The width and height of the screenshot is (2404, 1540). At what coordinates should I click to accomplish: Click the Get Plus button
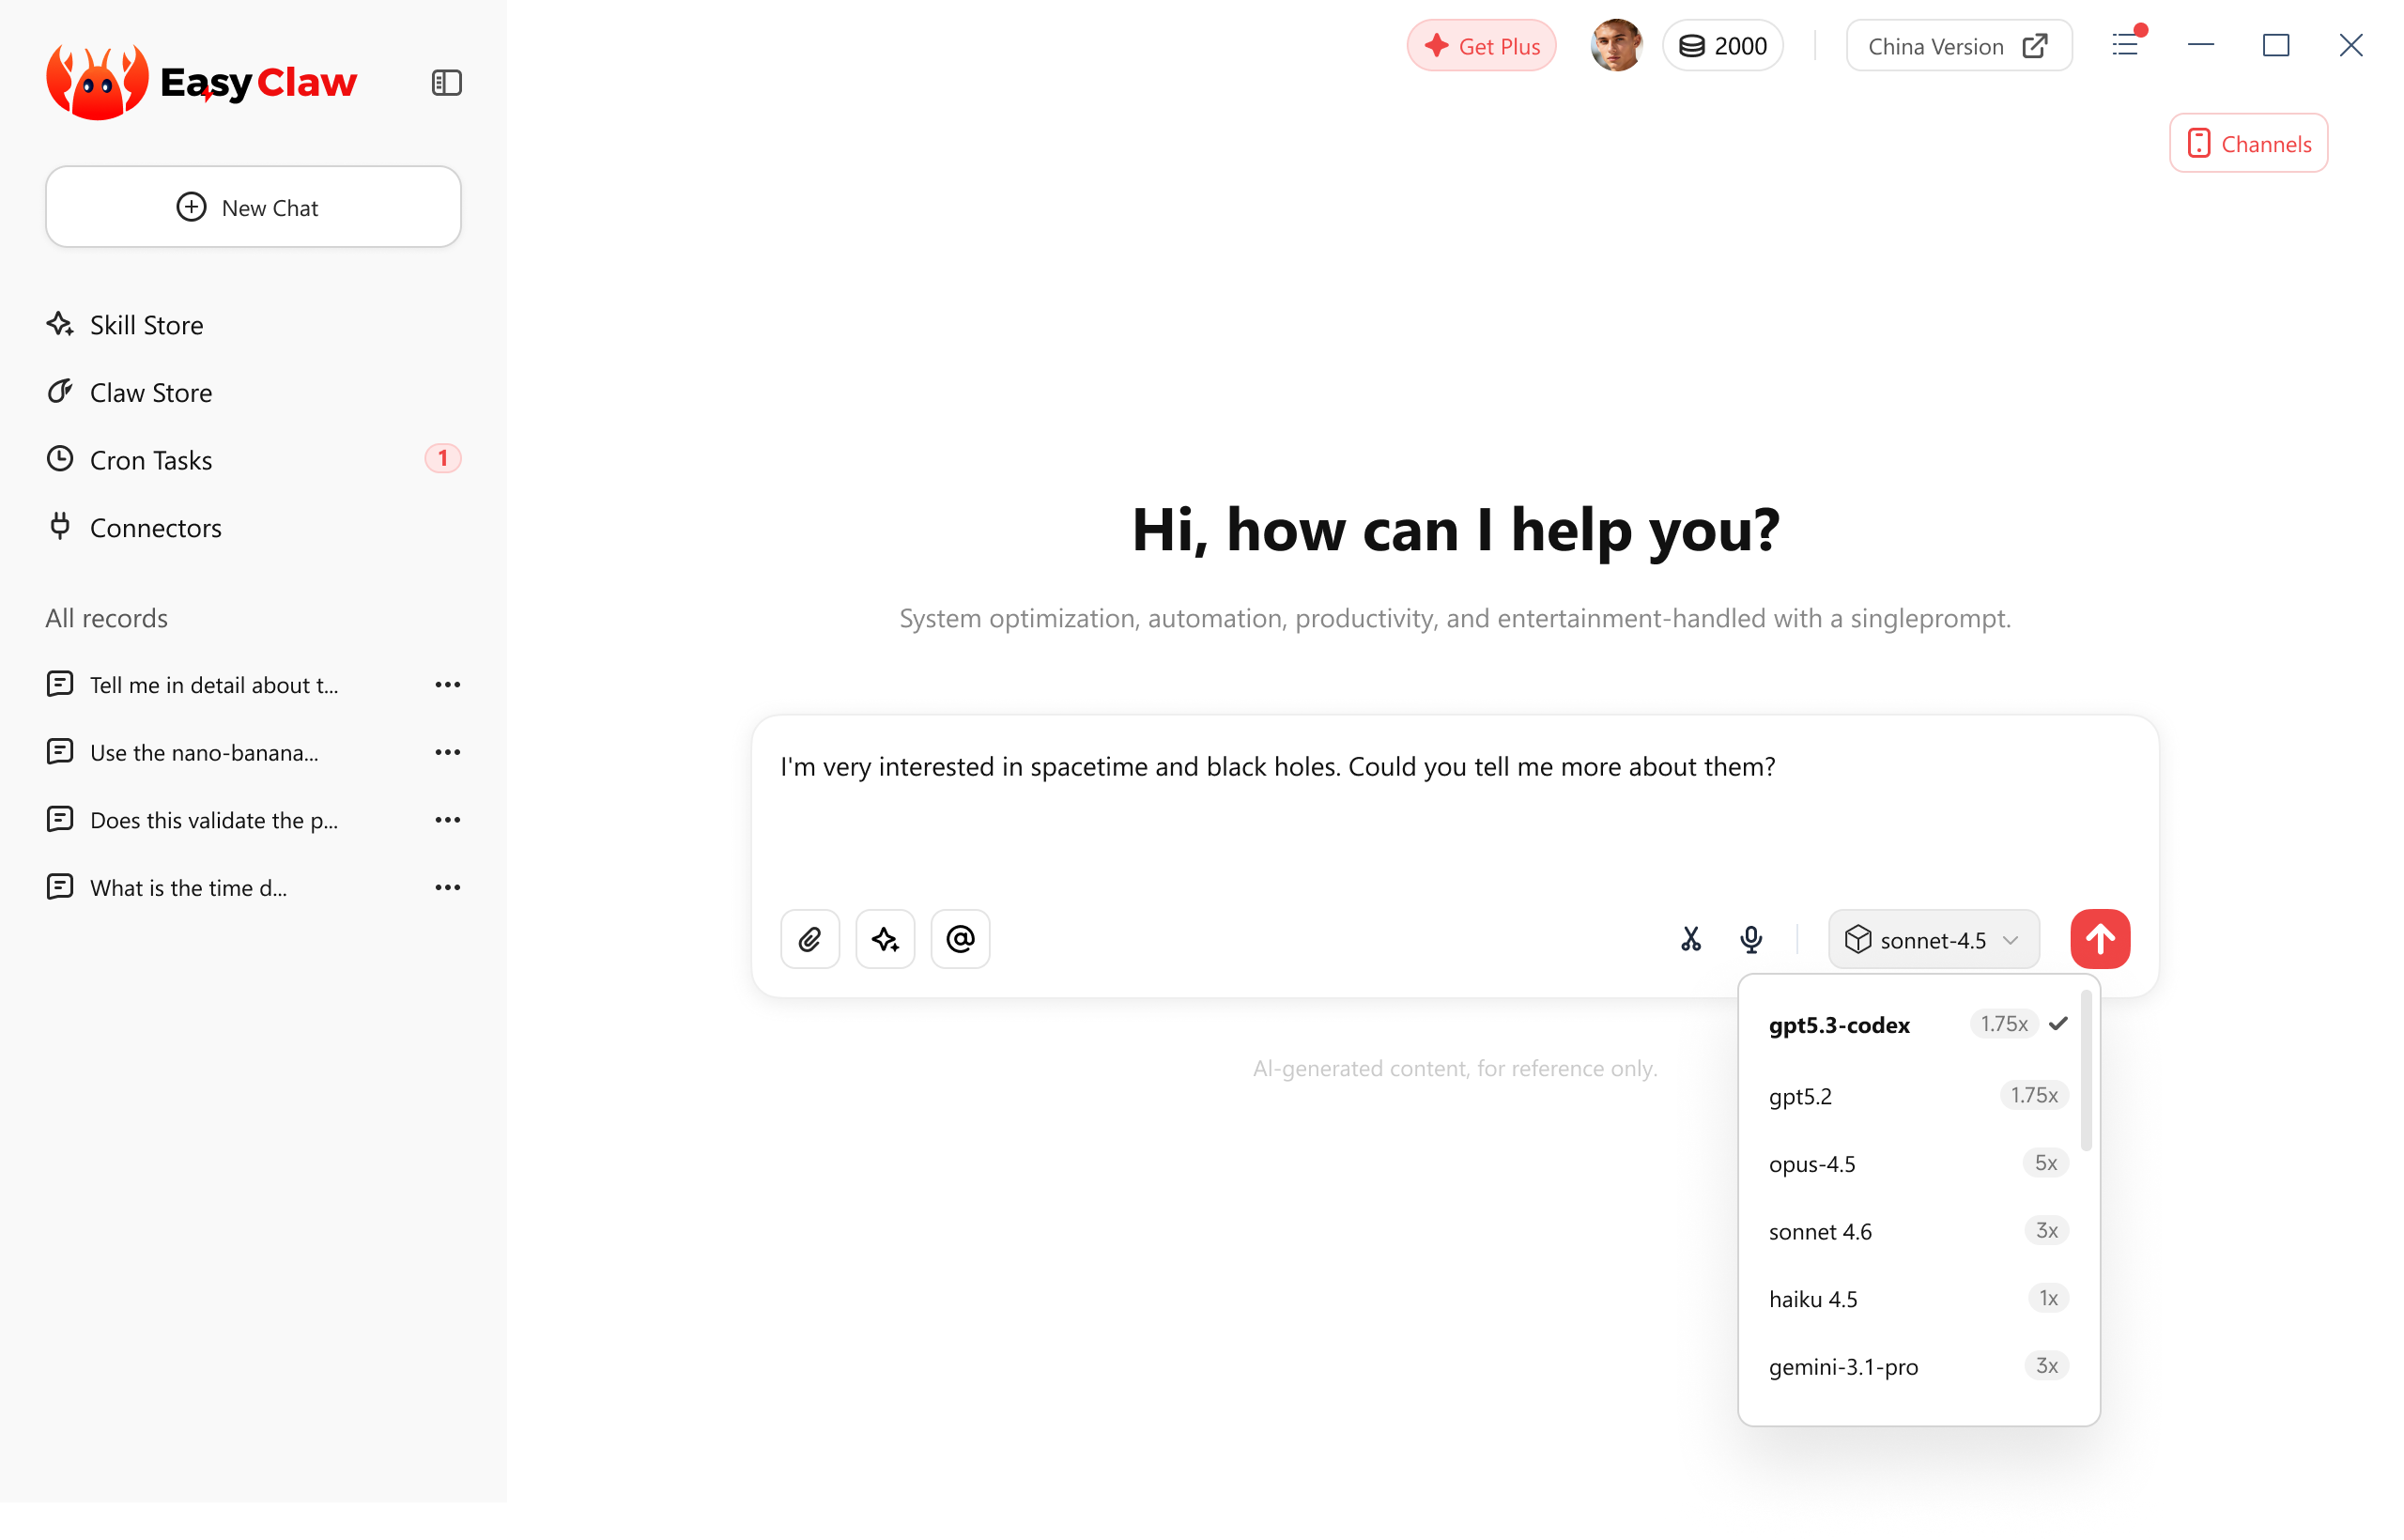tap(1481, 46)
